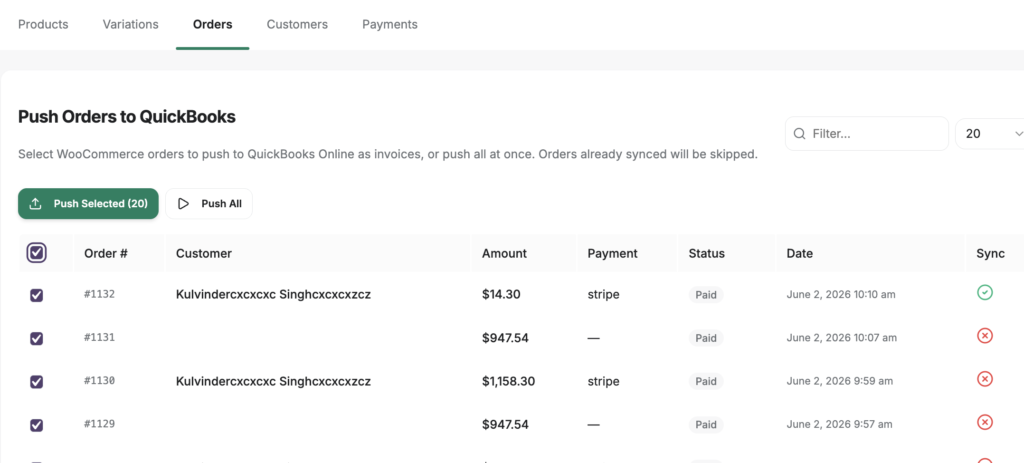Click customer name in order #1130 row
Screen dimensions: 1024x463
click(x=274, y=381)
